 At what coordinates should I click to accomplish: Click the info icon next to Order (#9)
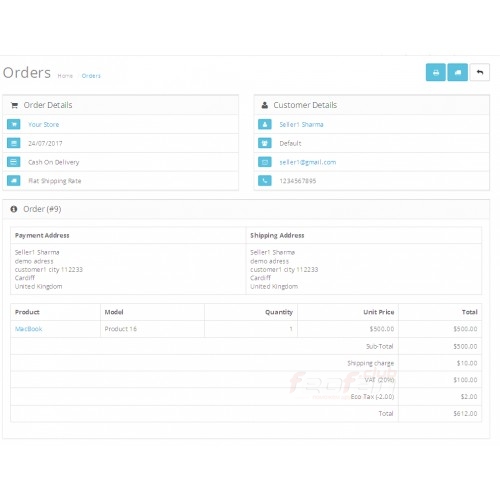(x=14, y=209)
